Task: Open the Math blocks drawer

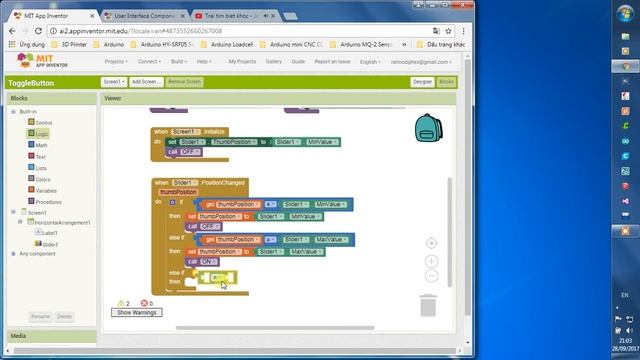Action: click(x=38, y=145)
